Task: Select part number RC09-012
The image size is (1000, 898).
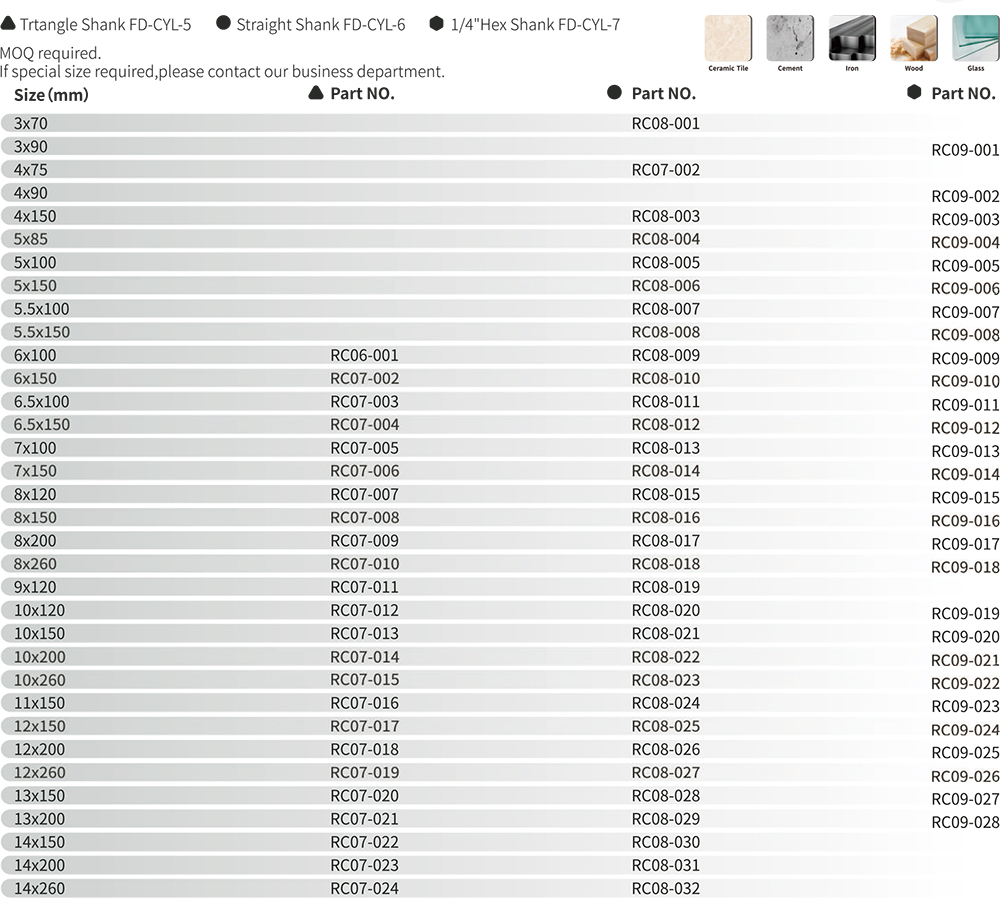Action: pyautogui.click(x=965, y=428)
